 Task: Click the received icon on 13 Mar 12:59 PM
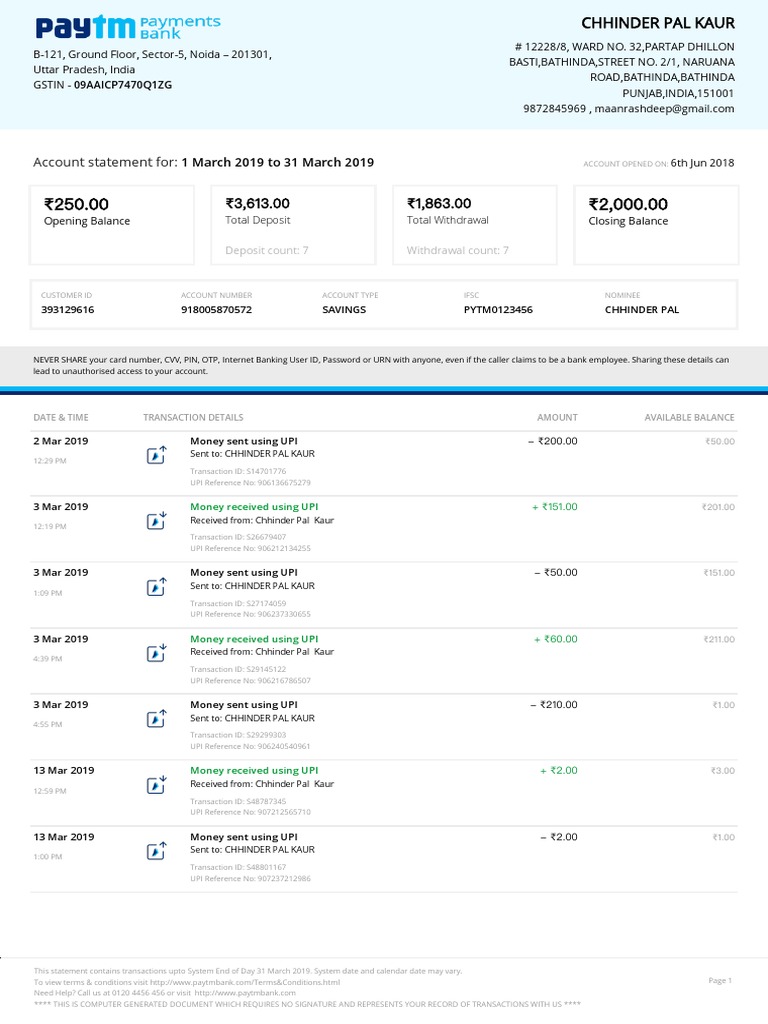156,785
